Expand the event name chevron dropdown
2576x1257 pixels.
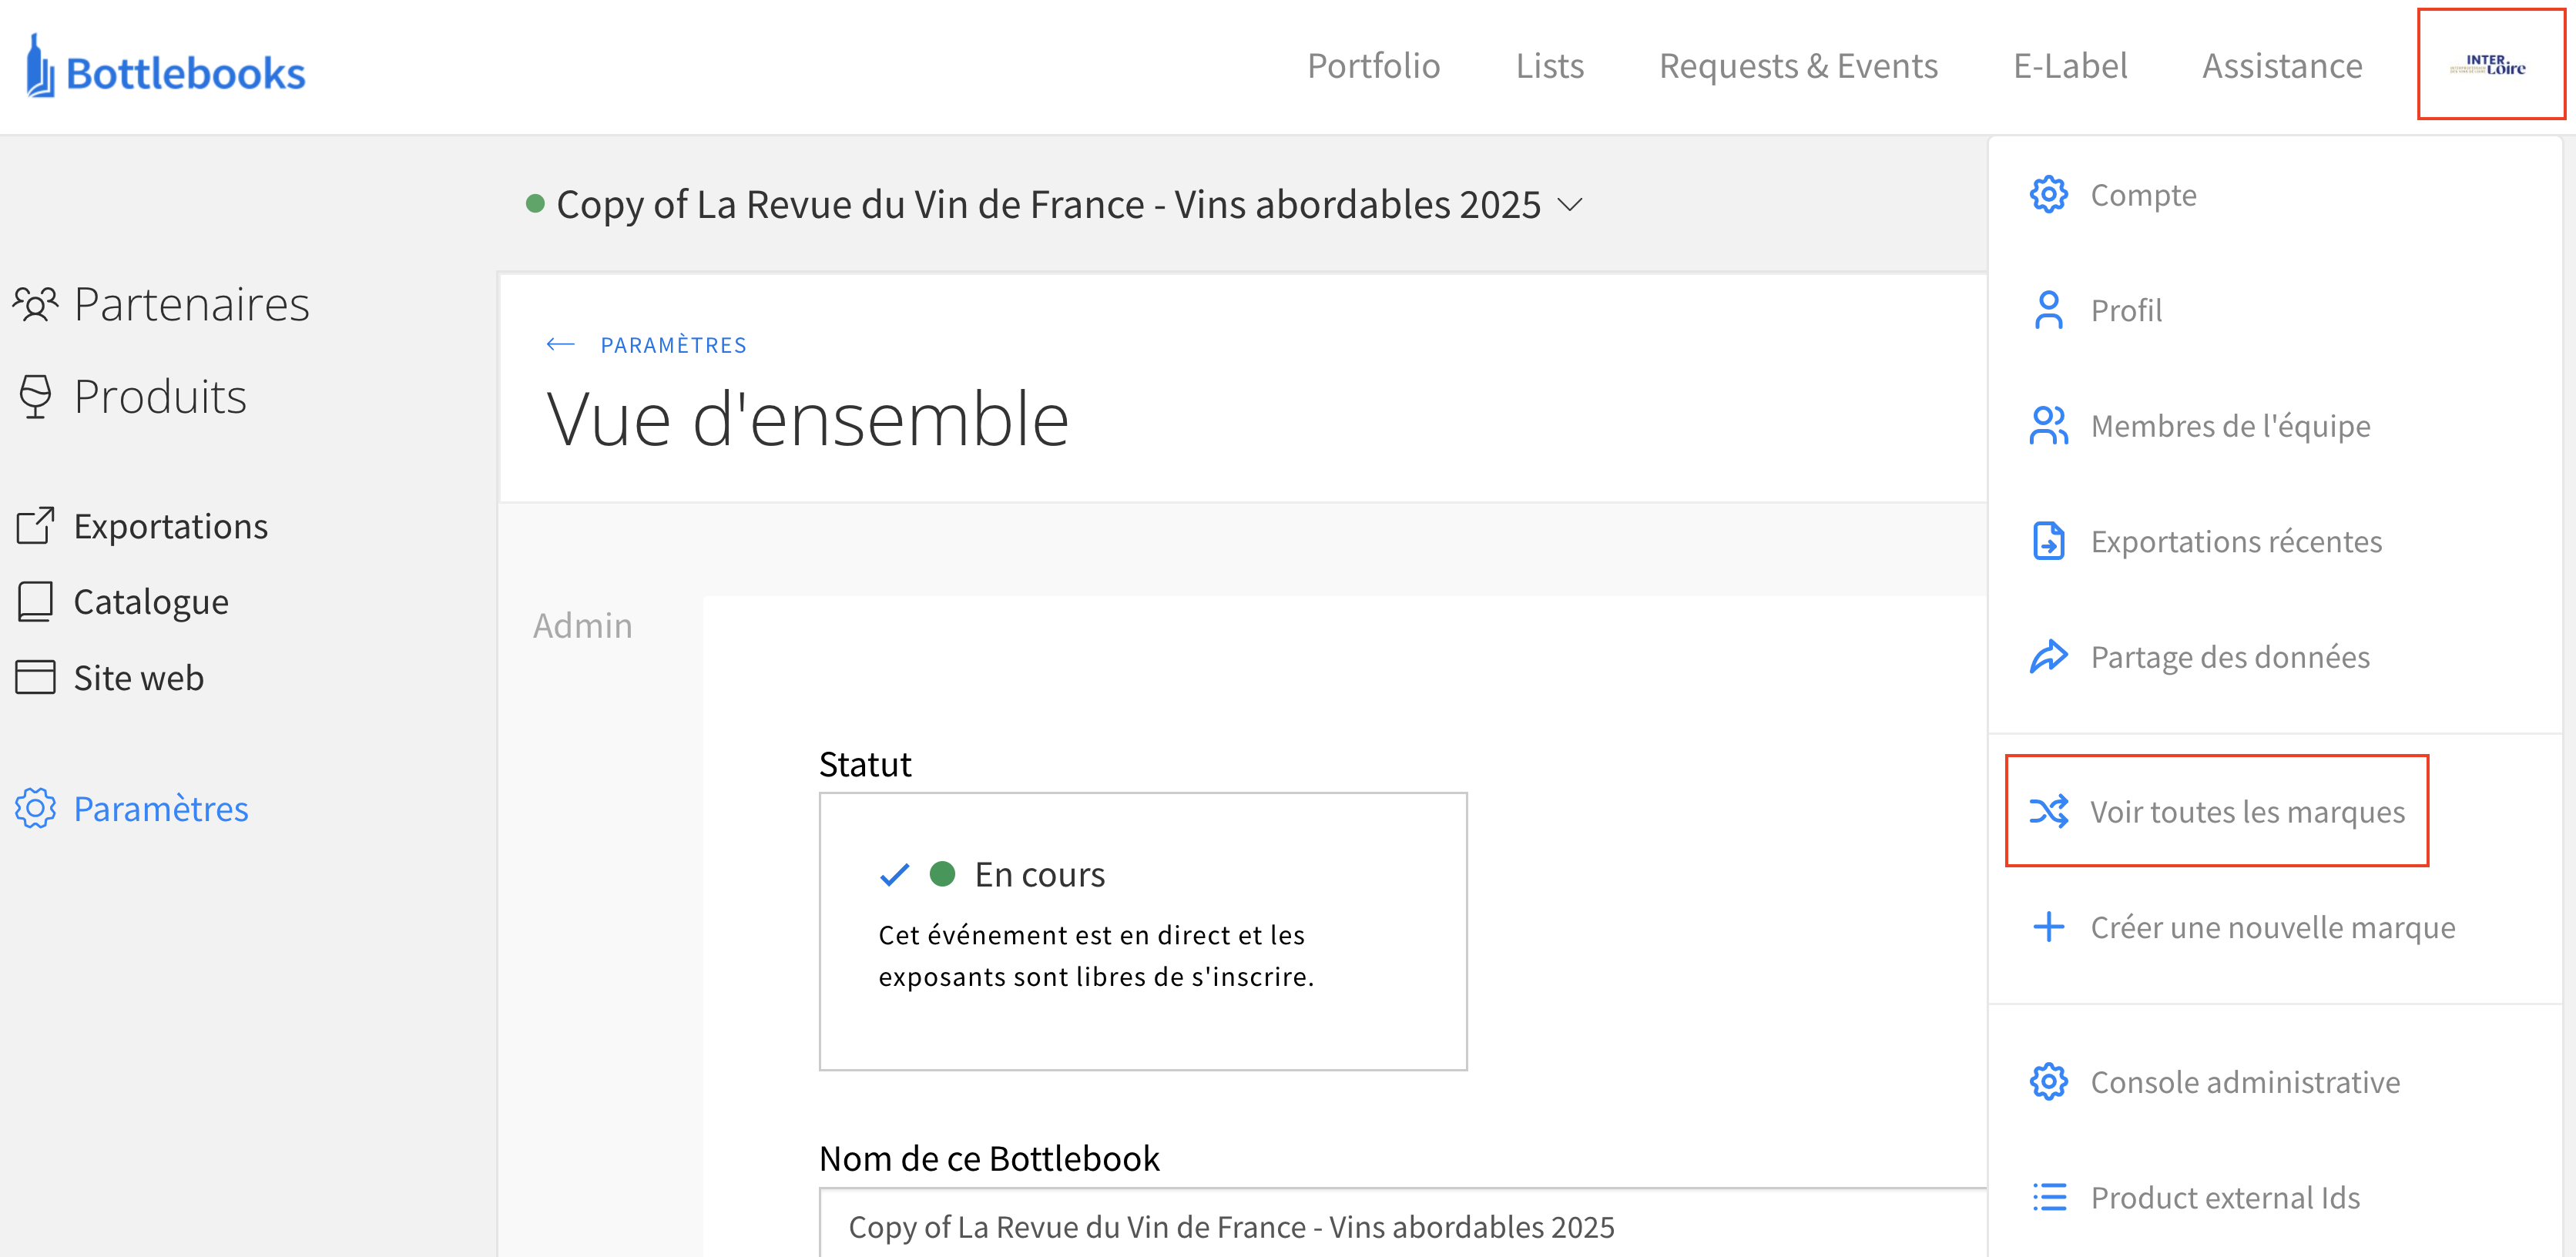coord(1571,205)
